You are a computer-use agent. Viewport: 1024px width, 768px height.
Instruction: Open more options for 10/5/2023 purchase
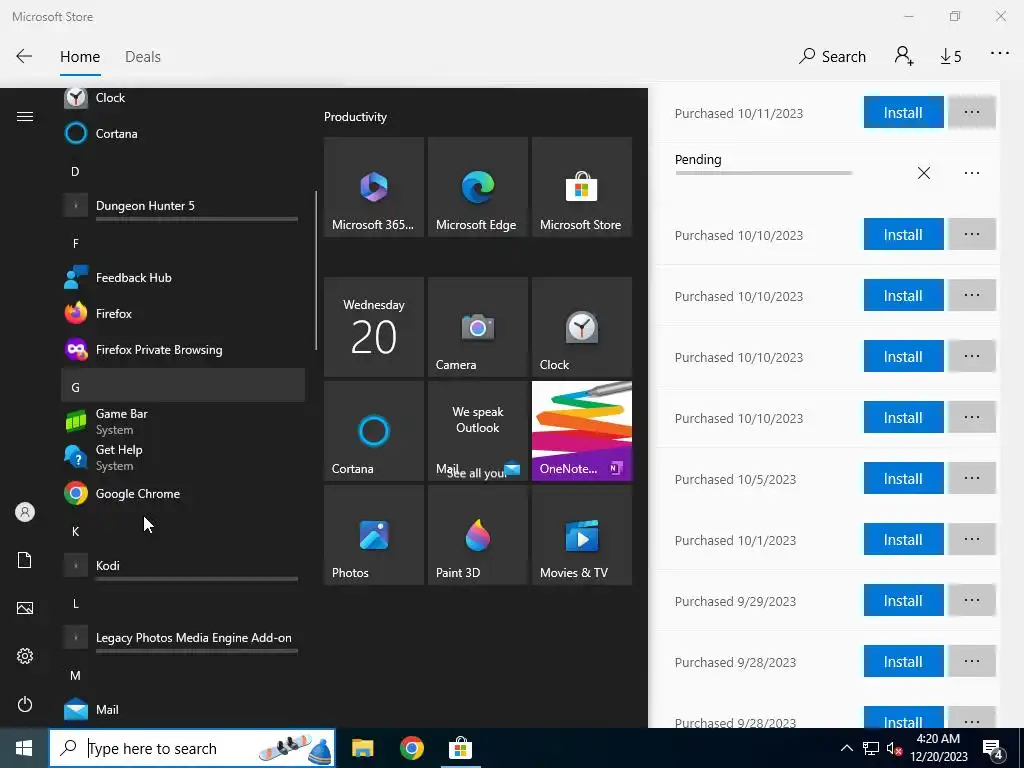972,479
